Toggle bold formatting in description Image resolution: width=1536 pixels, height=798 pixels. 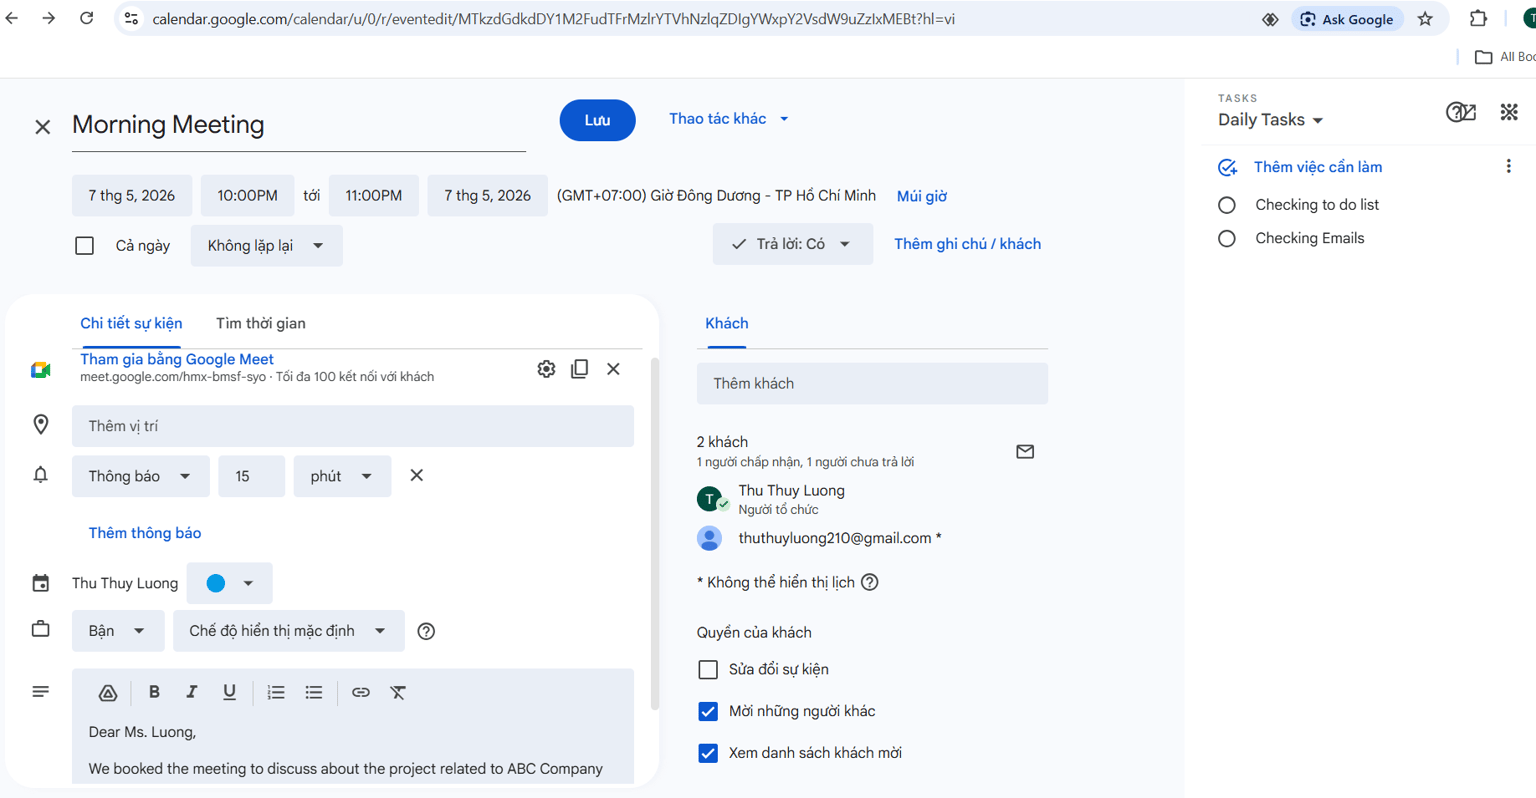154,692
